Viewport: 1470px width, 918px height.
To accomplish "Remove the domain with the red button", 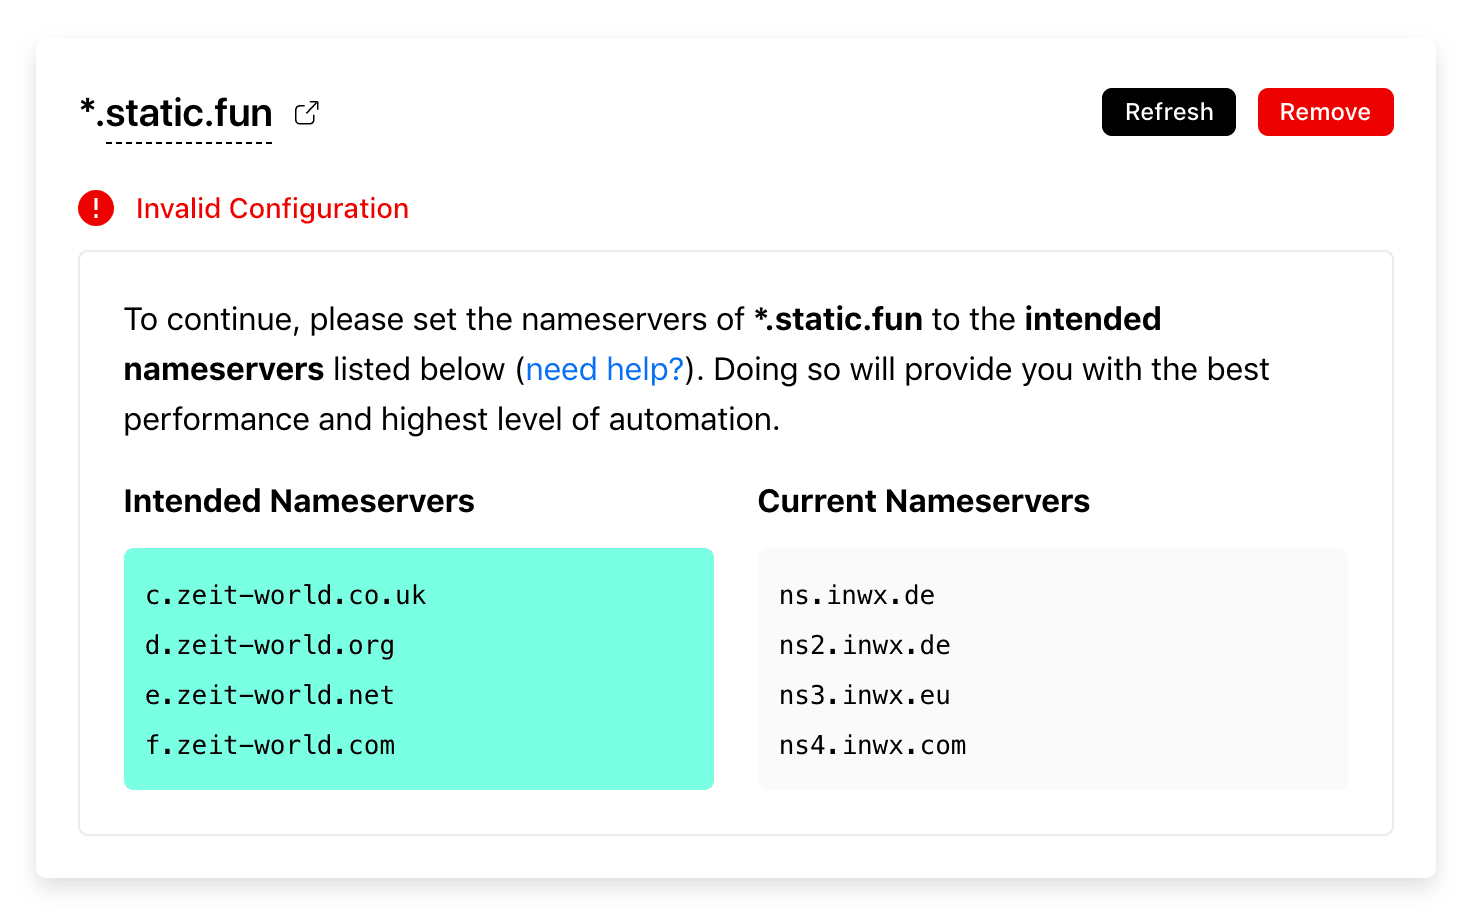I will point(1325,112).
